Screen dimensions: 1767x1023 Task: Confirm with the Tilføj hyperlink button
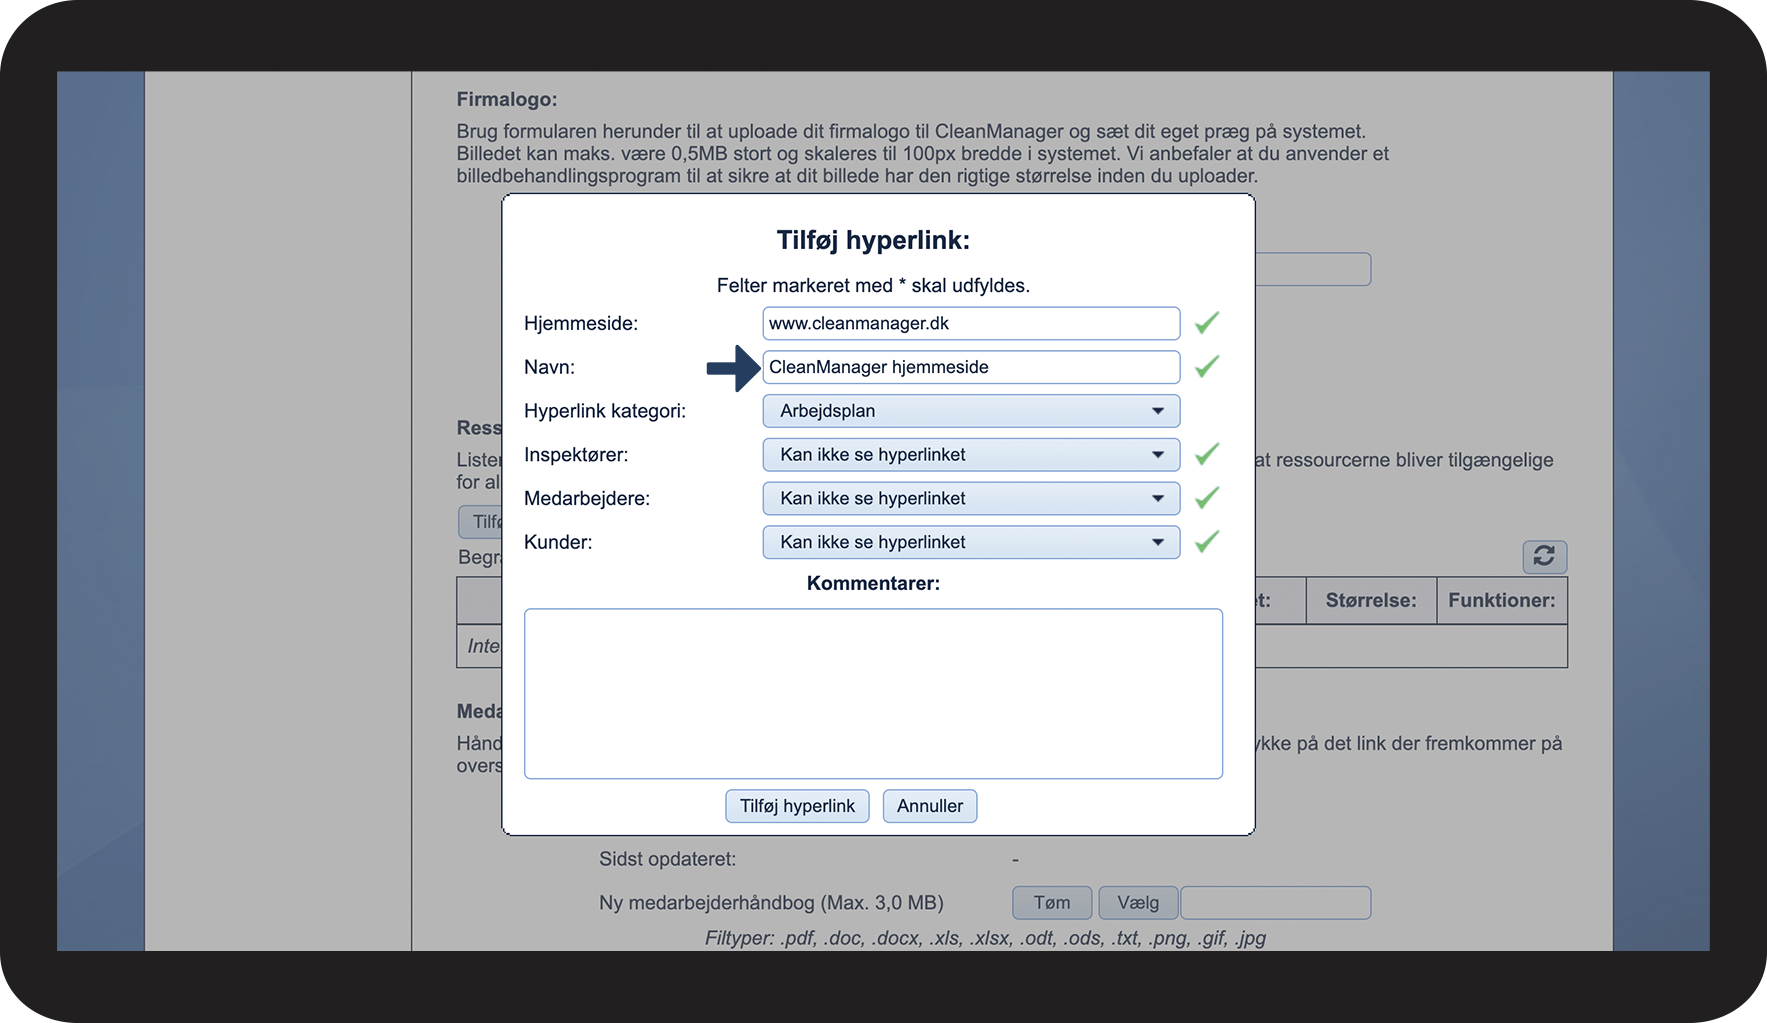pos(797,806)
